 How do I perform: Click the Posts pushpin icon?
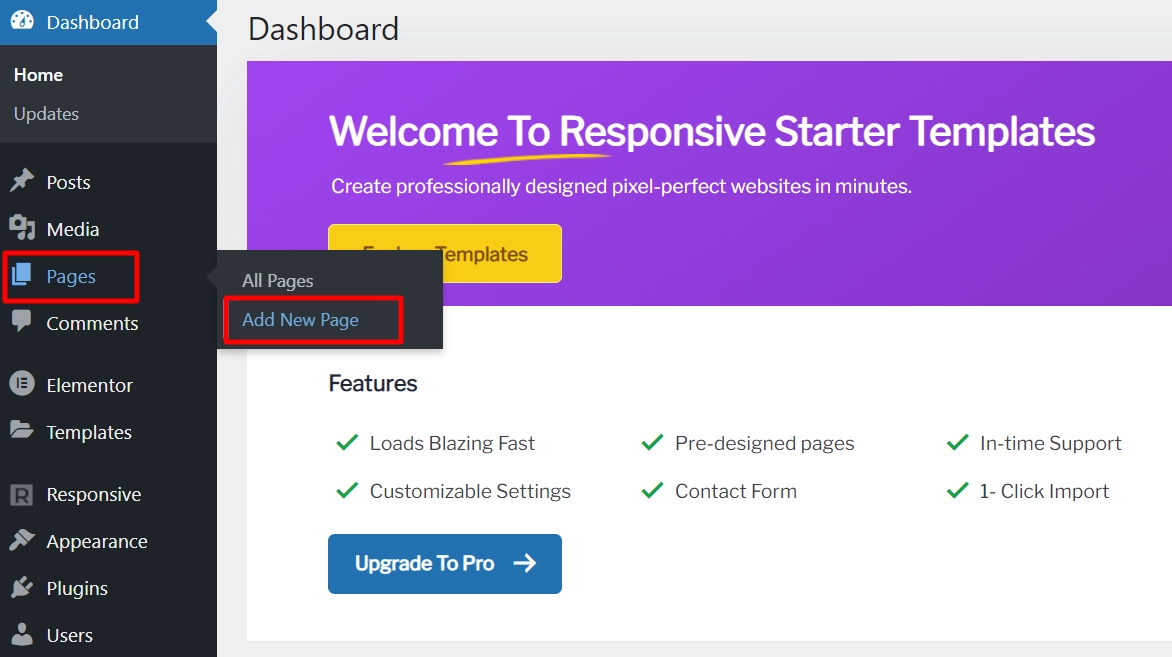tap(22, 180)
